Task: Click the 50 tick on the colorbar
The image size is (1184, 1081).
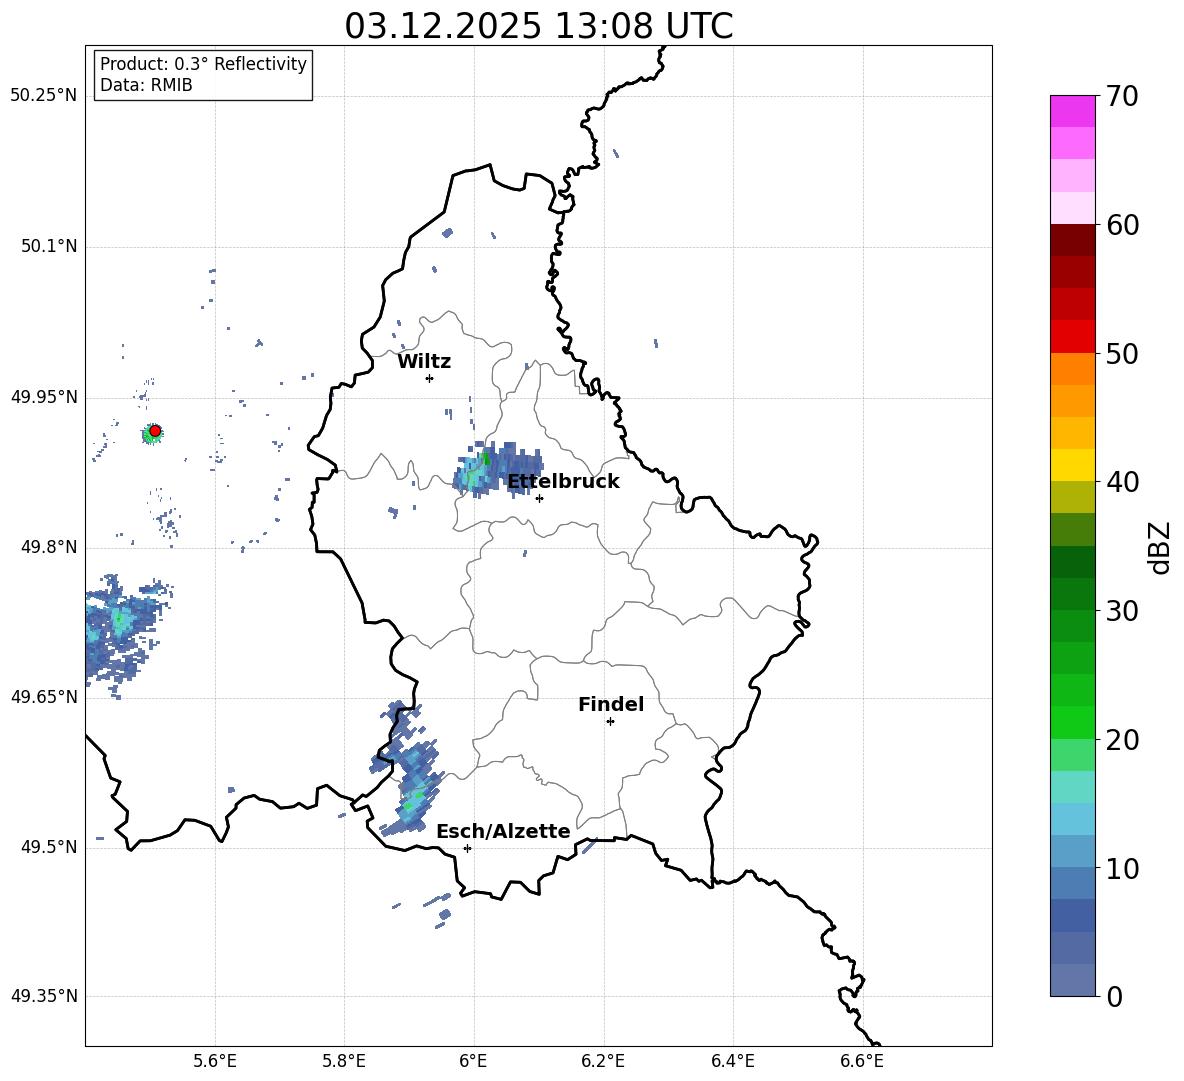Action: point(1121,353)
